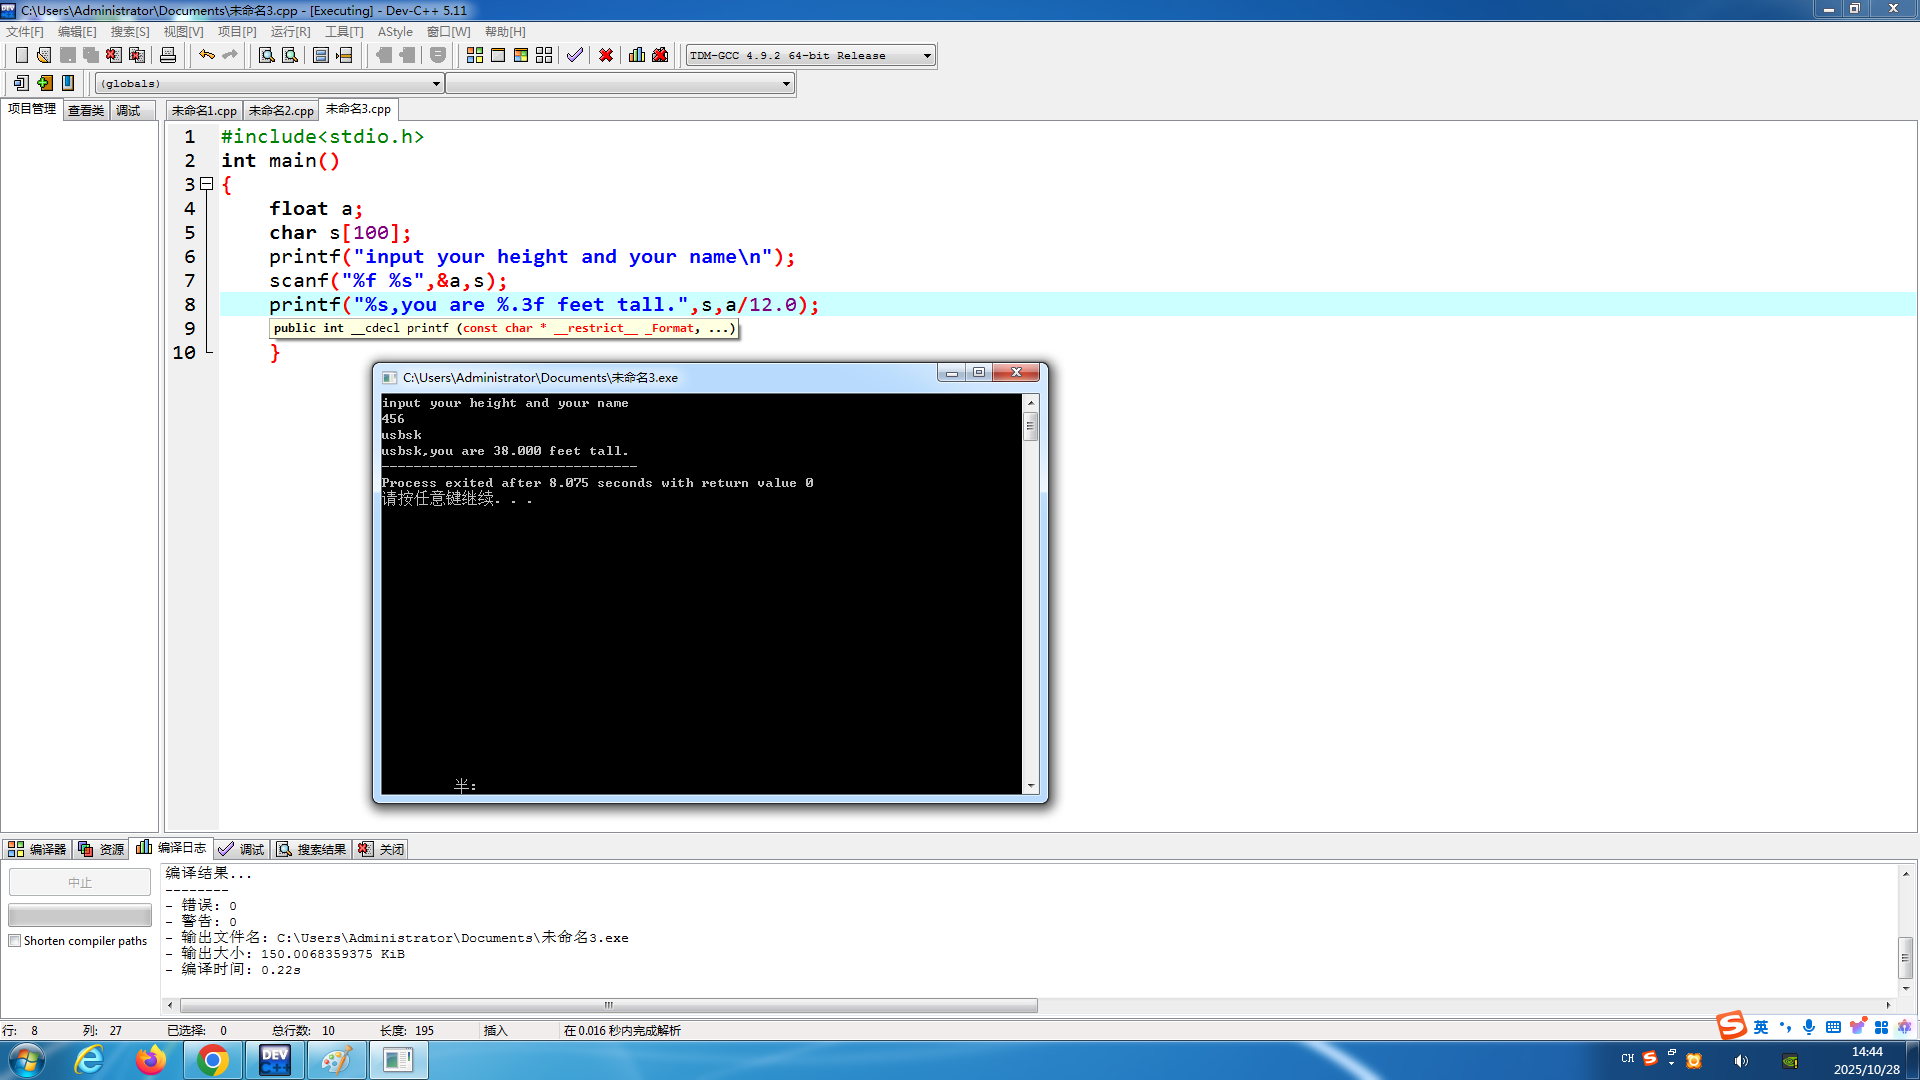Toggle Shorten compiler paths checkbox

pyautogui.click(x=15, y=941)
